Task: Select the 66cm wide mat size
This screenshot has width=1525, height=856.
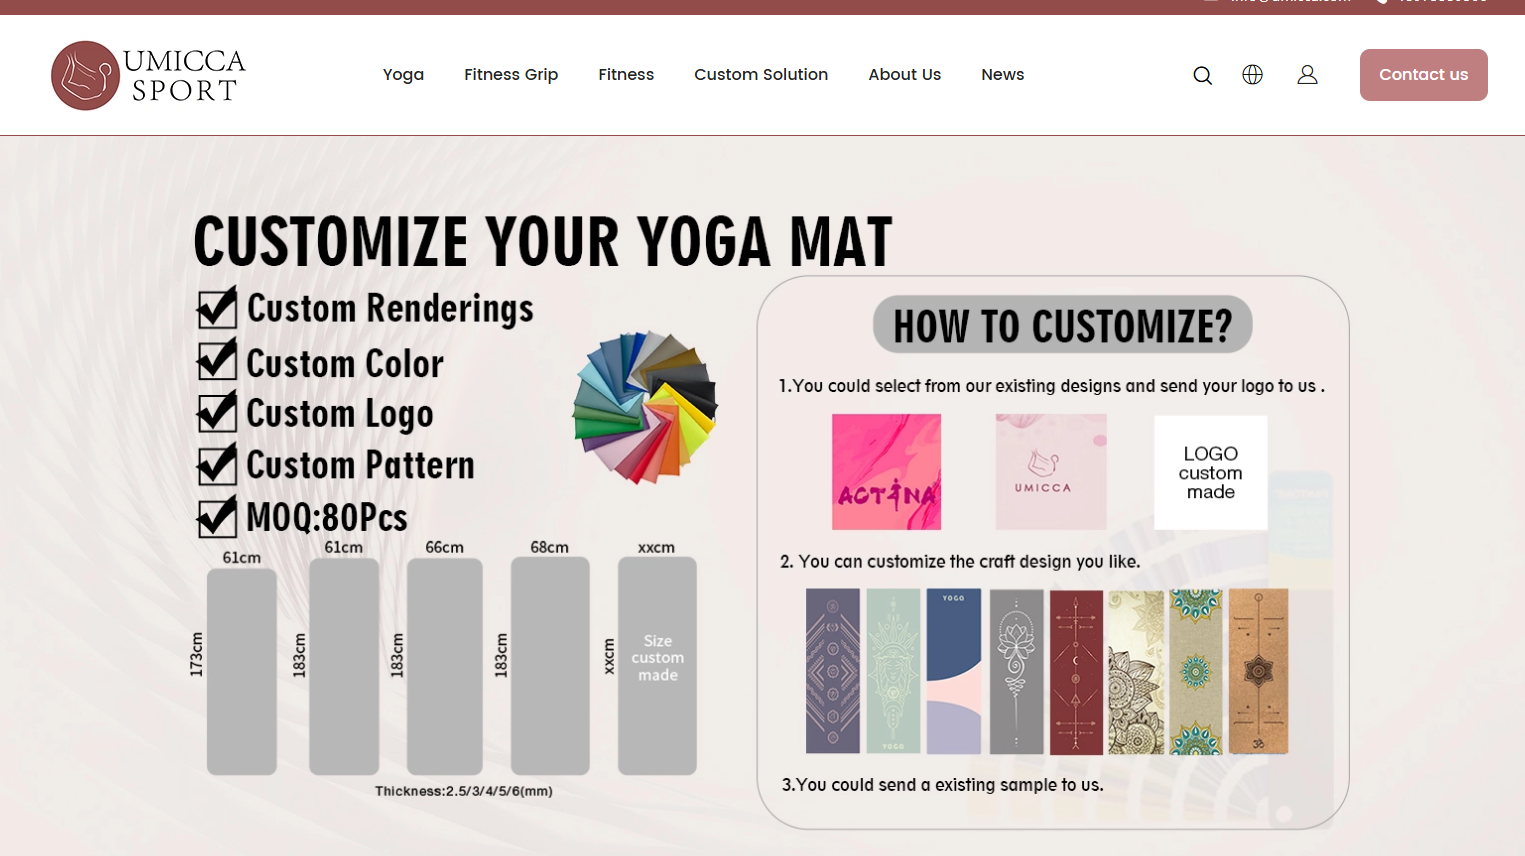Action: [445, 666]
